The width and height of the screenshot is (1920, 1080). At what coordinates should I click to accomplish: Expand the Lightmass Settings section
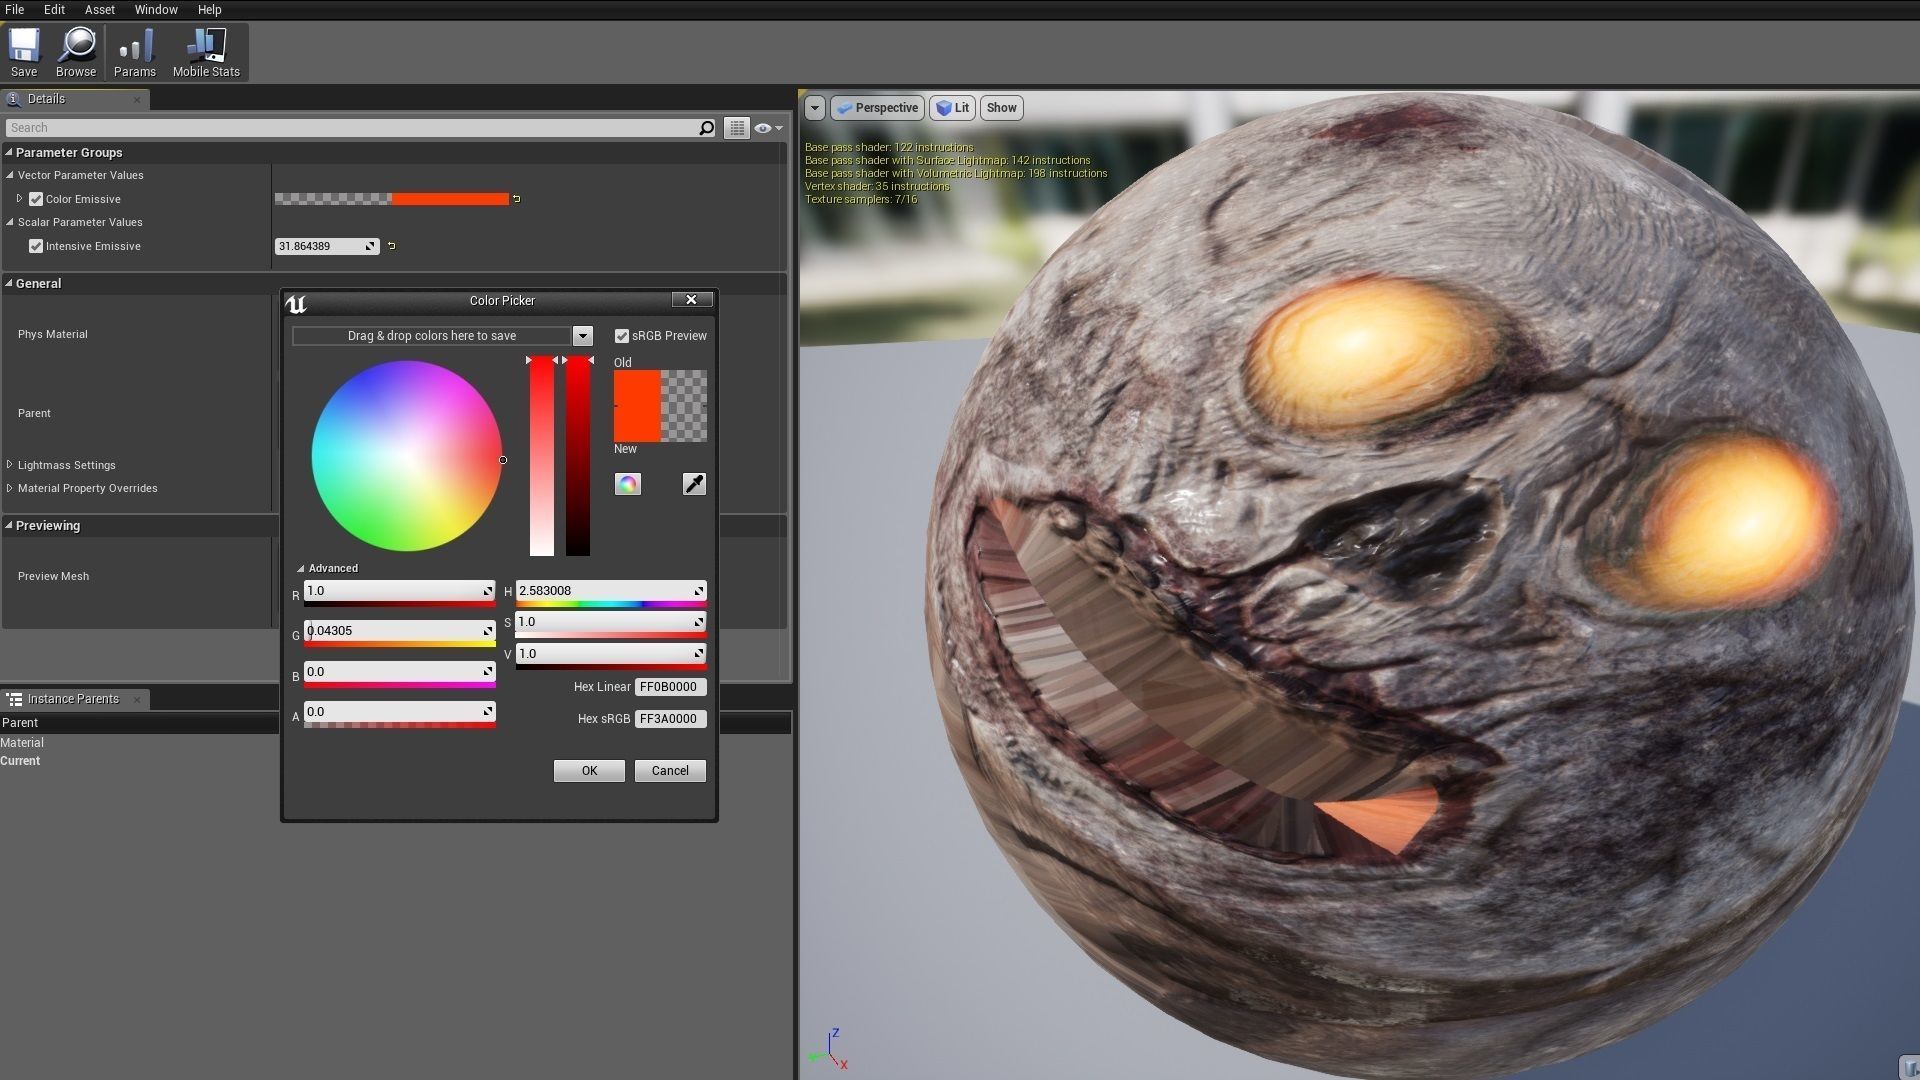(10, 465)
